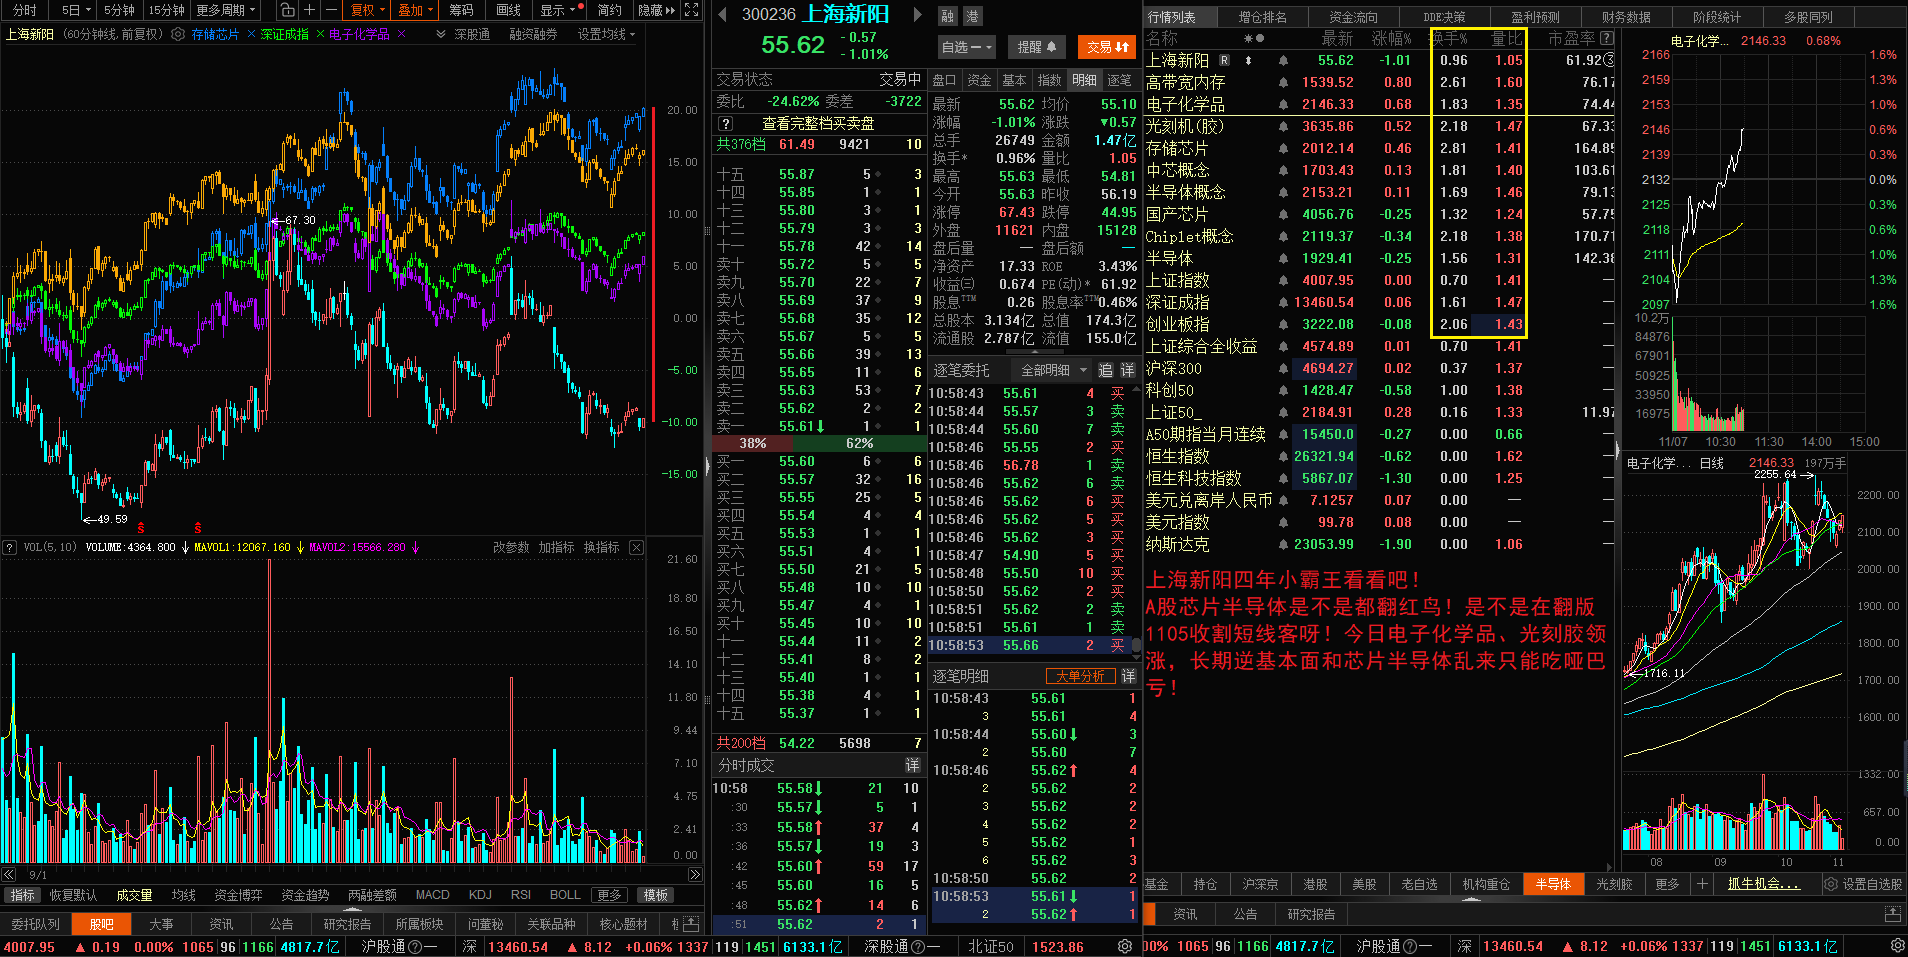Switch to 逐笔 tab in quote panel
The width and height of the screenshot is (1908, 957).
pos(1119,80)
